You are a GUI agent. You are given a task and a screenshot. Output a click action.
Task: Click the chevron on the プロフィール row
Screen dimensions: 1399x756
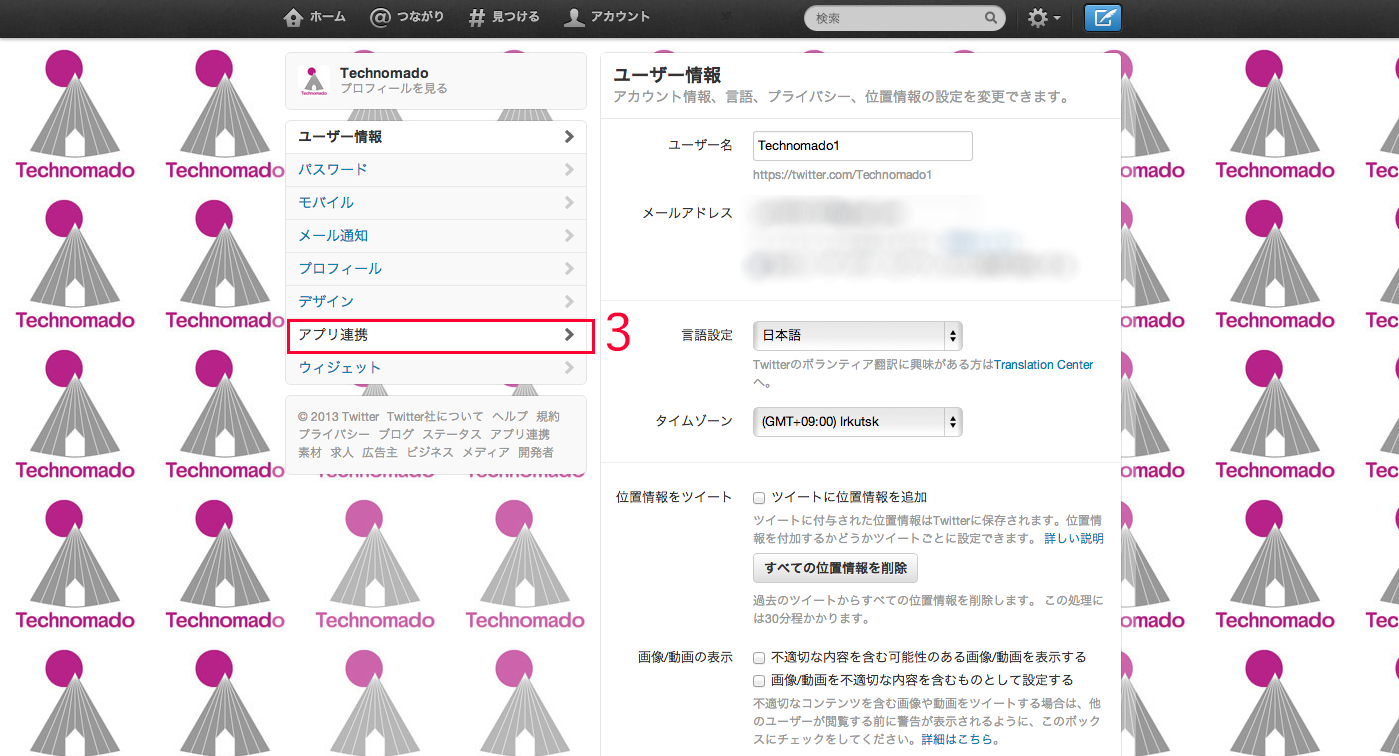coord(569,269)
